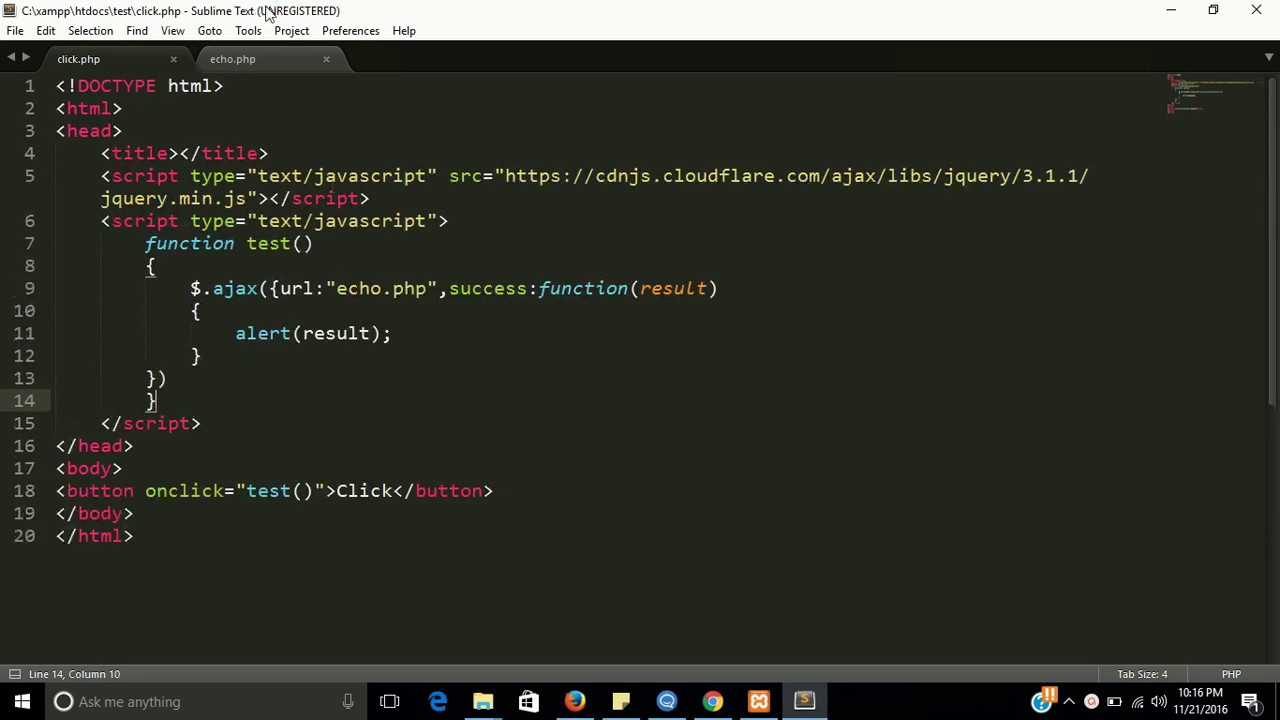This screenshot has width=1280, height=720.
Task: Switch to the echo.php tab
Action: [x=232, y=59]
